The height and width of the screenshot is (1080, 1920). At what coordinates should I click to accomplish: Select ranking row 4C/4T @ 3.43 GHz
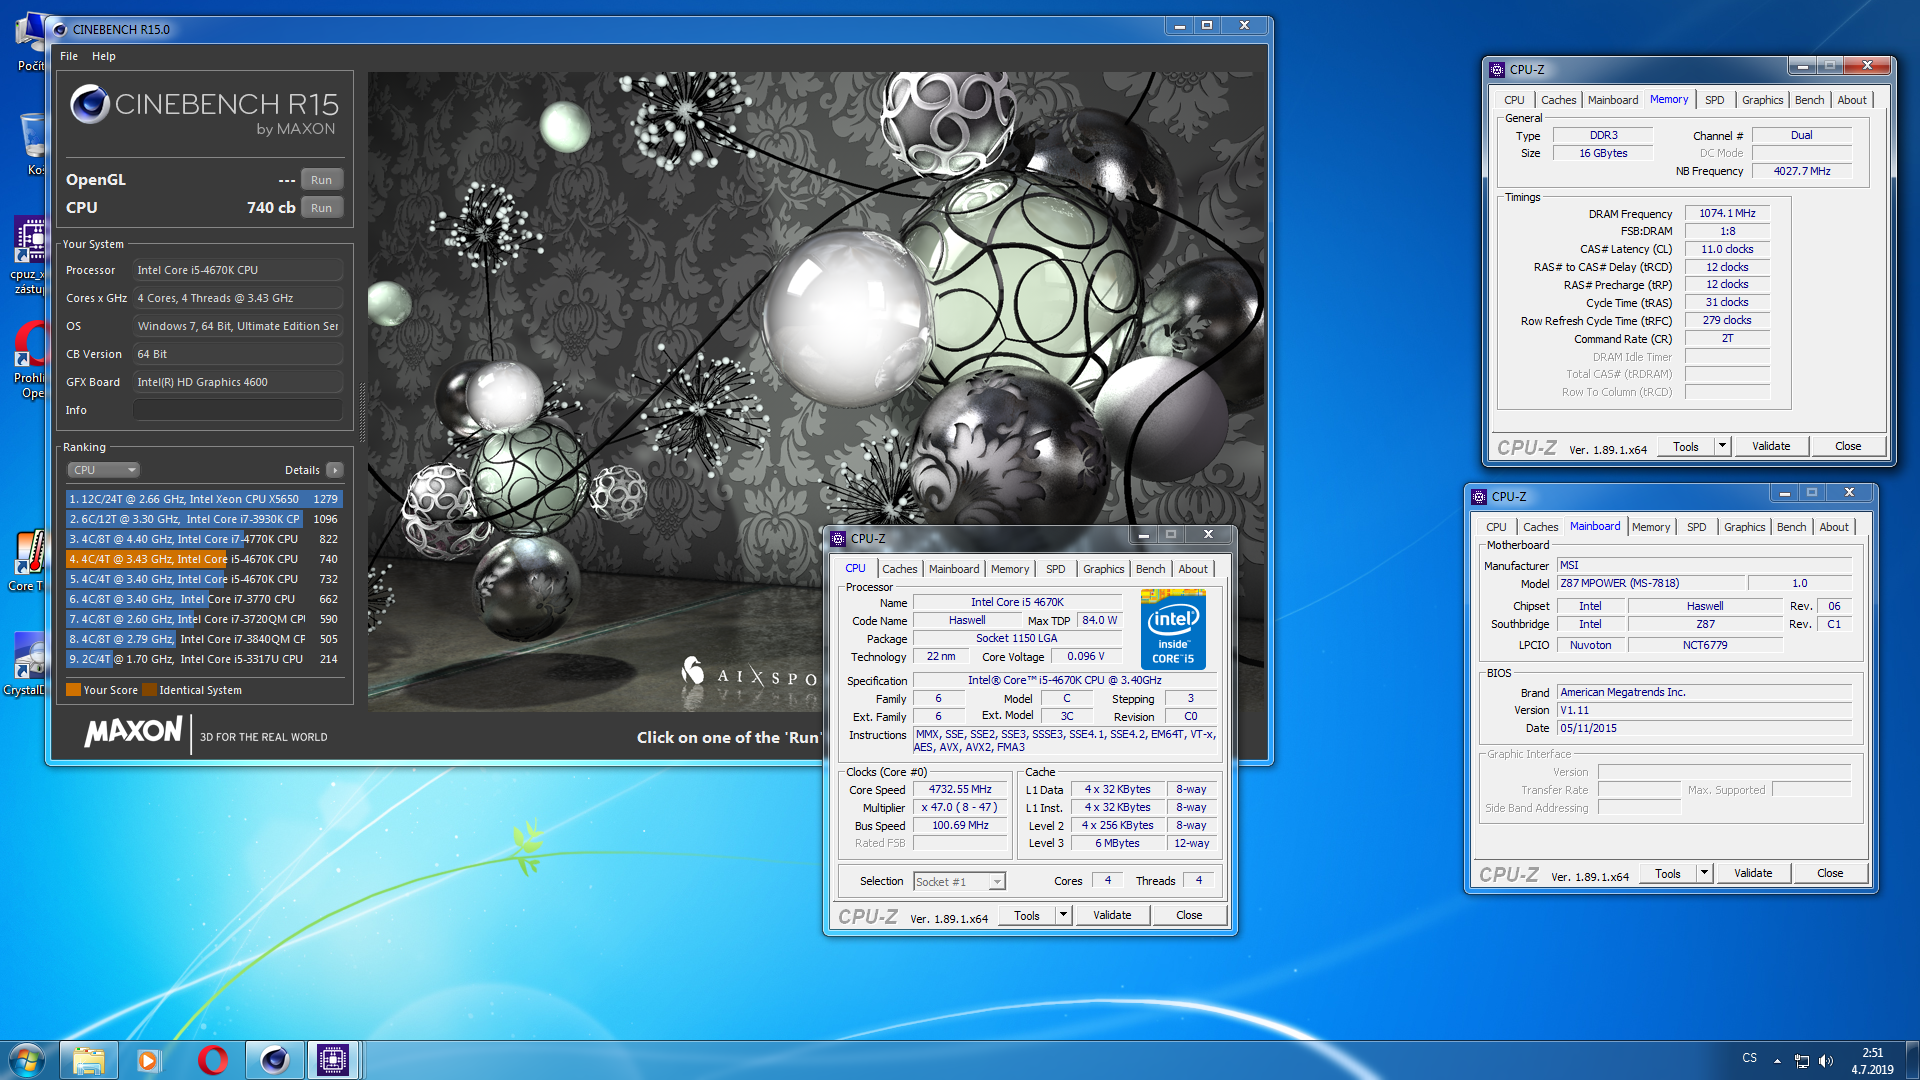(x=204, y=559)
